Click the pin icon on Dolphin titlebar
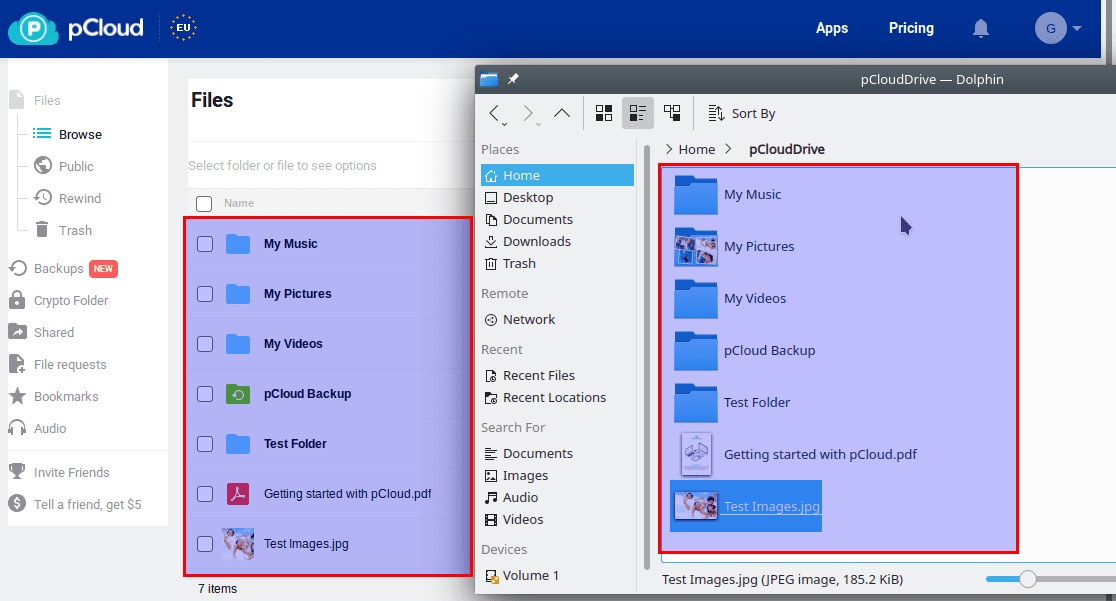 [513, 79]
